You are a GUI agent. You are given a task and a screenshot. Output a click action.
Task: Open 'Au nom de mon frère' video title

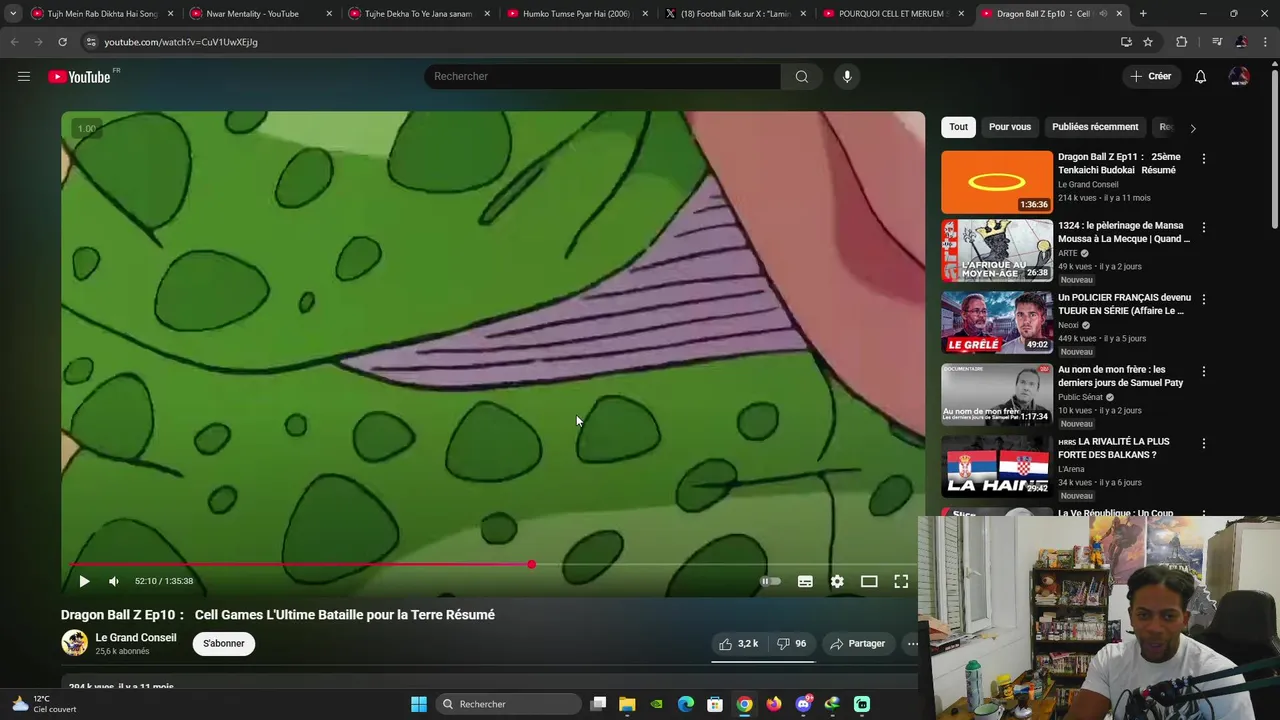click(x=1121, y=376)
